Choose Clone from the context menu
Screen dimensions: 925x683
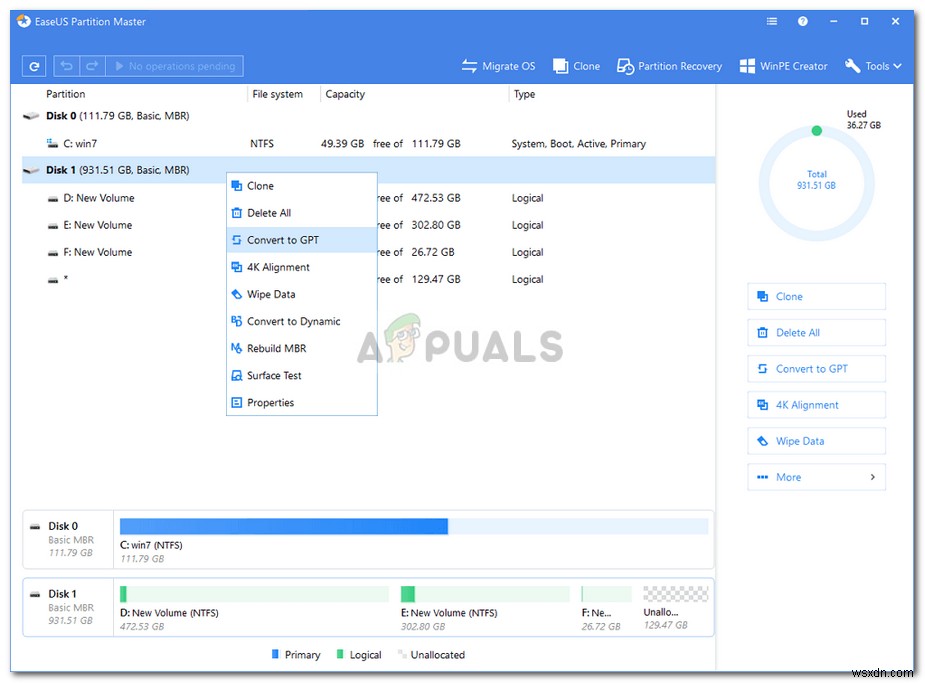pos(301,186)
